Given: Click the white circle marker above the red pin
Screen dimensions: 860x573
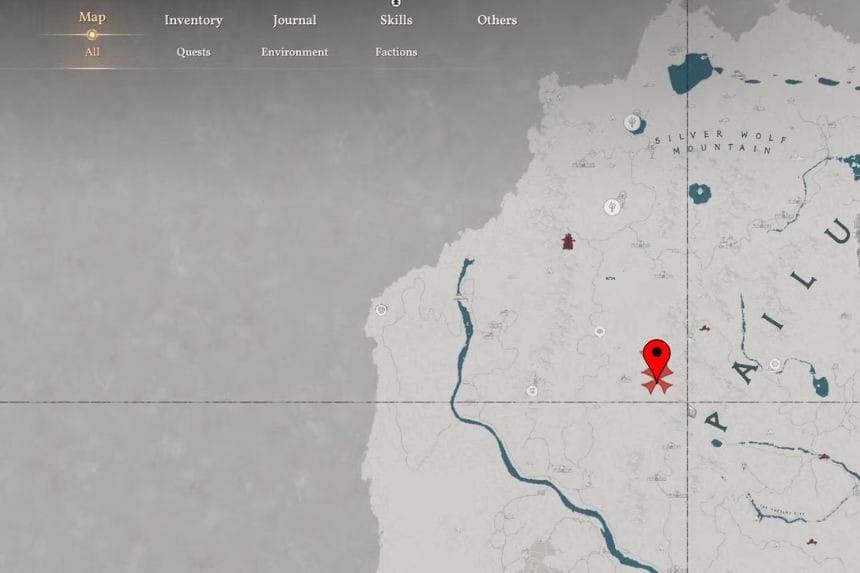Looking at the screenshot, I should [599, 331].
